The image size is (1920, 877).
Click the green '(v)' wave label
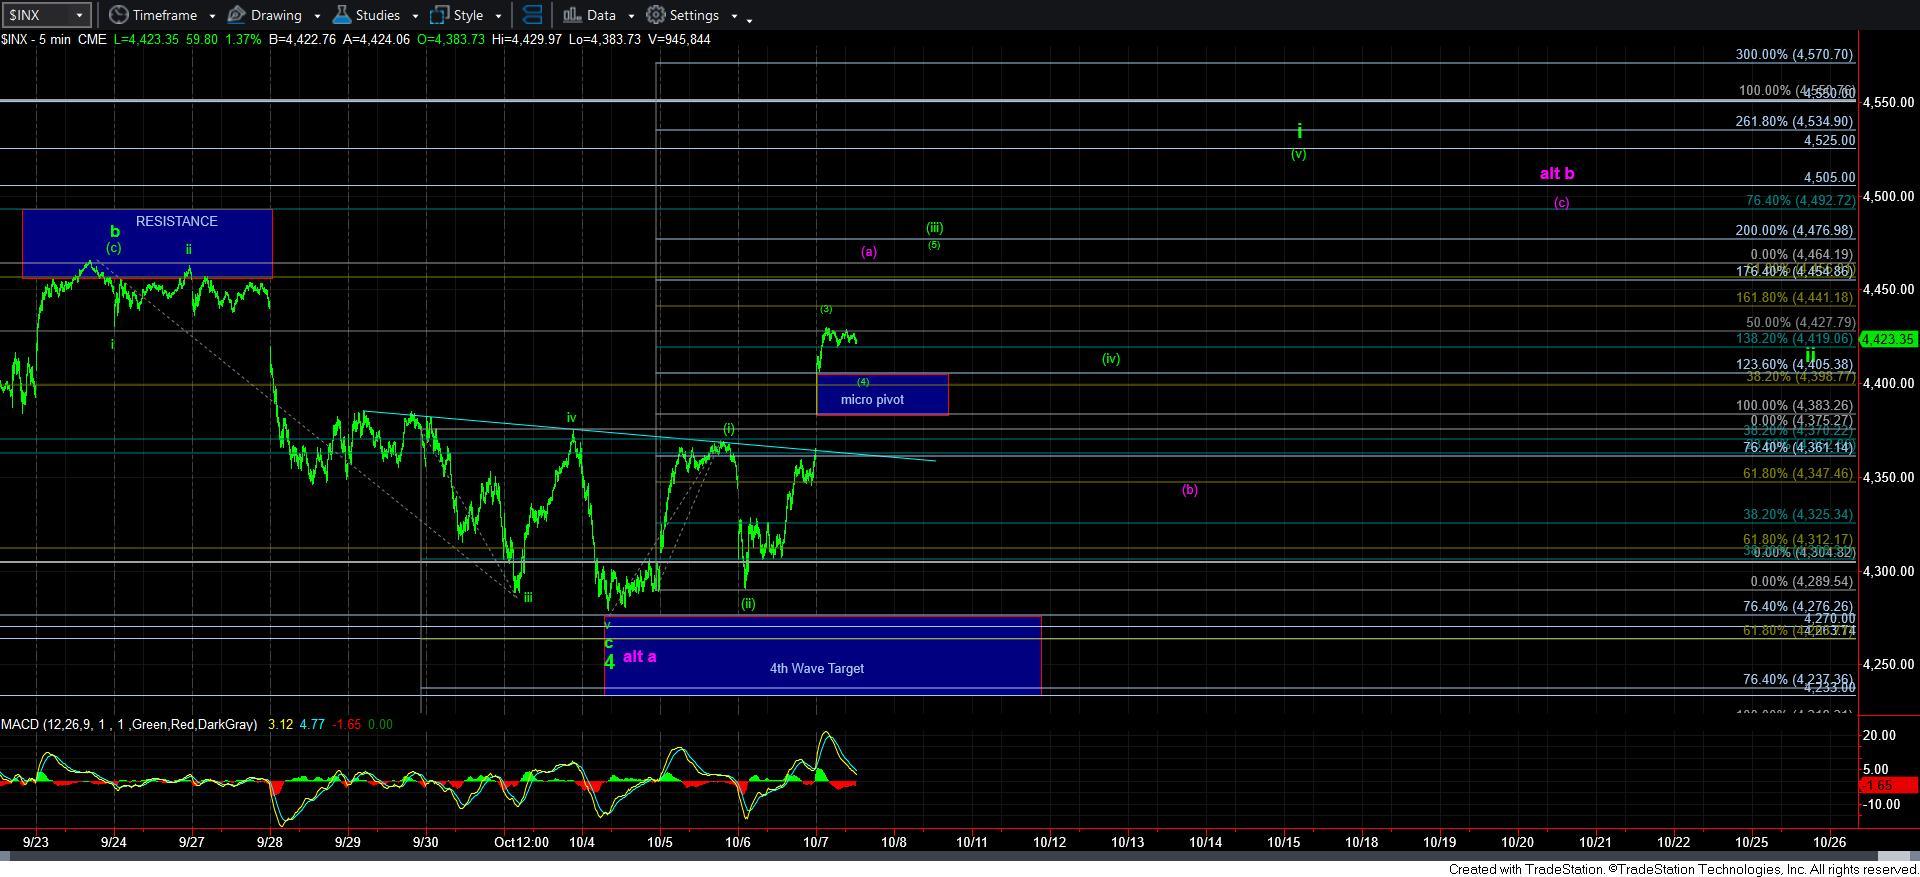1298,154
